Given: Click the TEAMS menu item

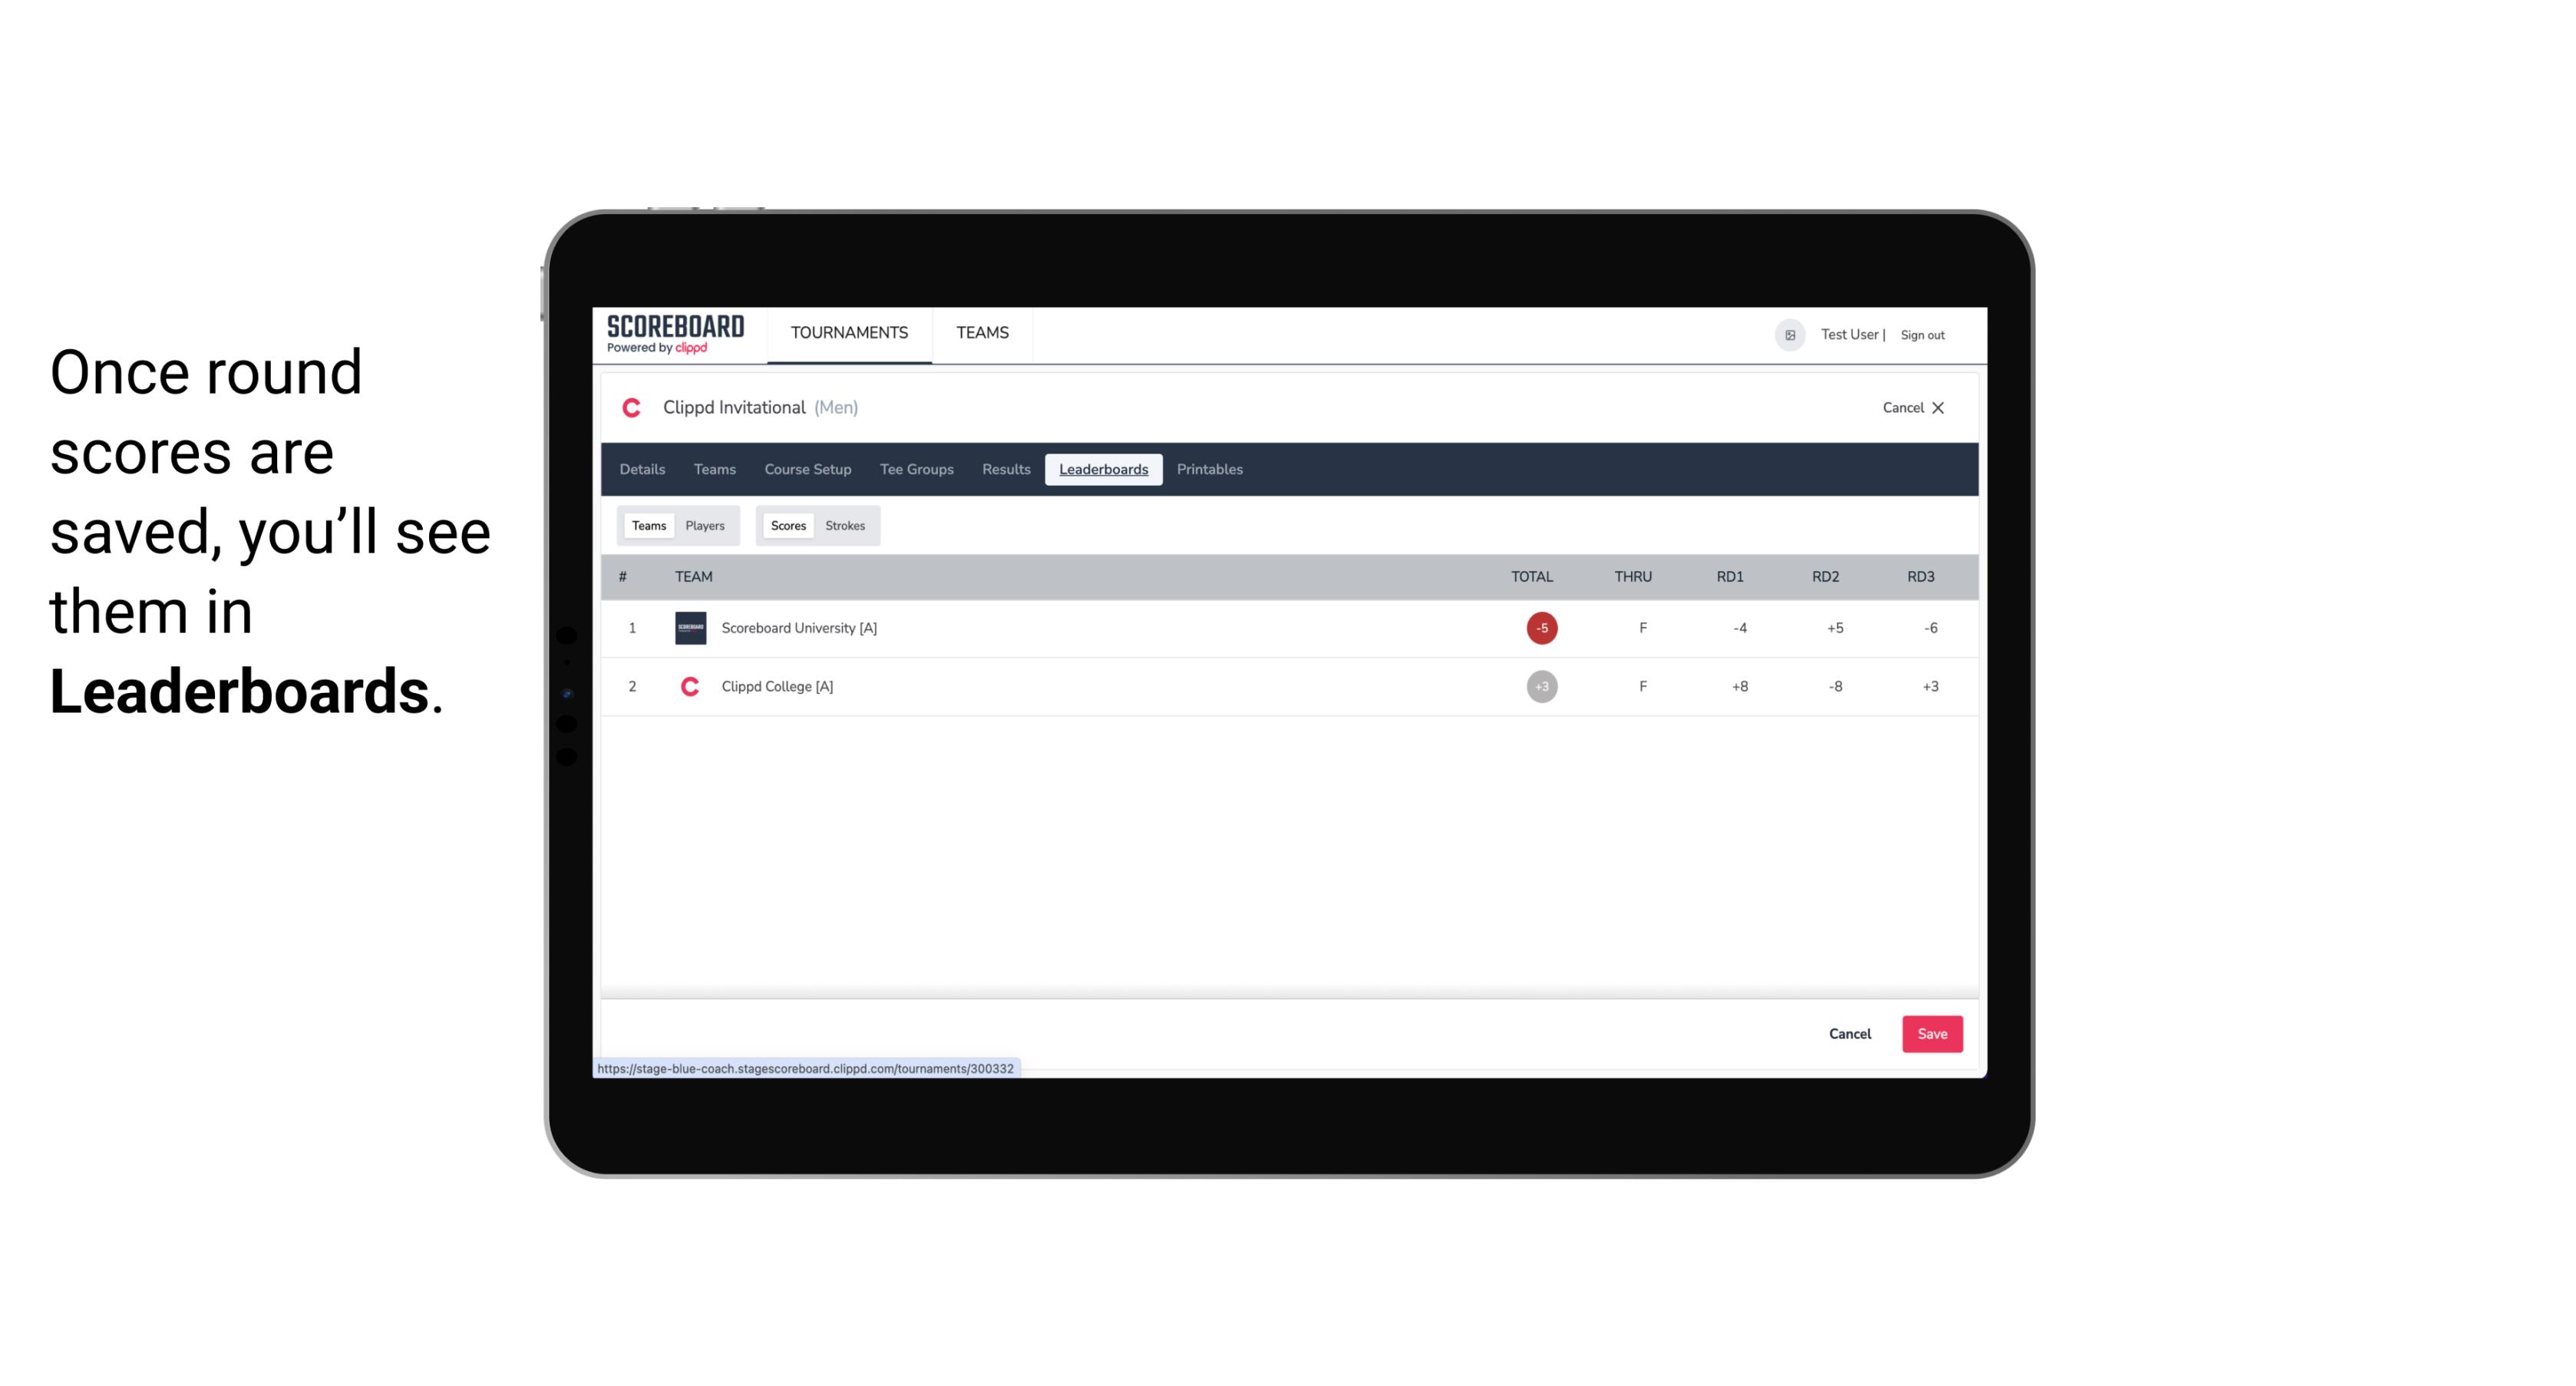Looking at the screenshot, I should [x=982, y=333].
